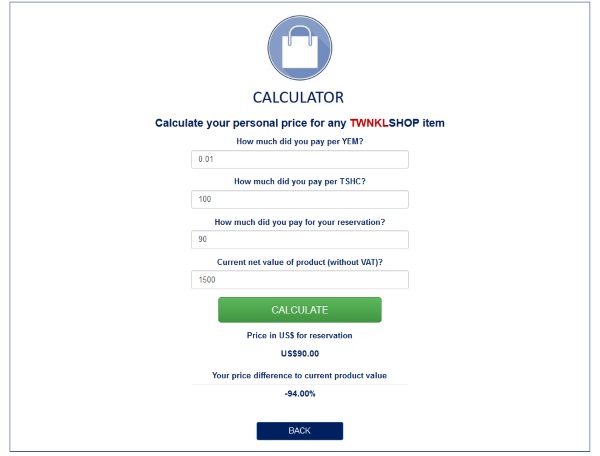
Task: Click the shopping bag icon
Action: point(300,48)
